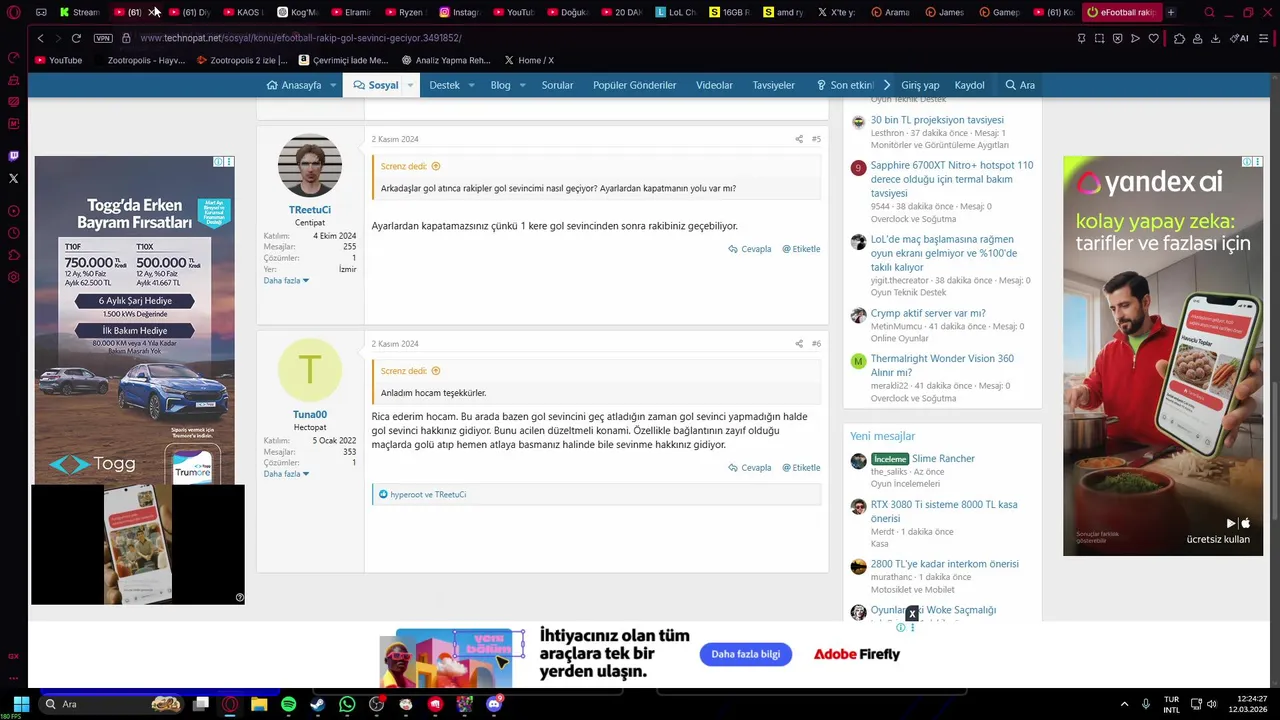
Task: Click the browser back arrow
Action: [x=40, y=38]
